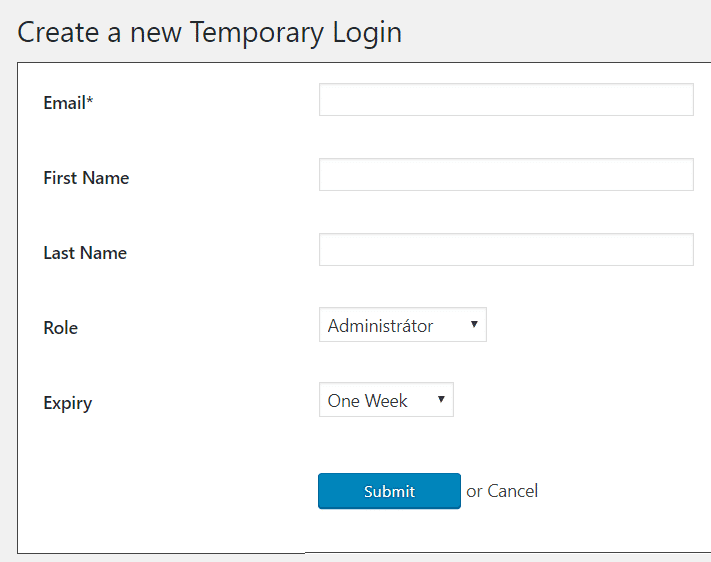The width and height of the screenshot is (711, 562).
Task: Click the Expiry label text
Action: point(67,403)
